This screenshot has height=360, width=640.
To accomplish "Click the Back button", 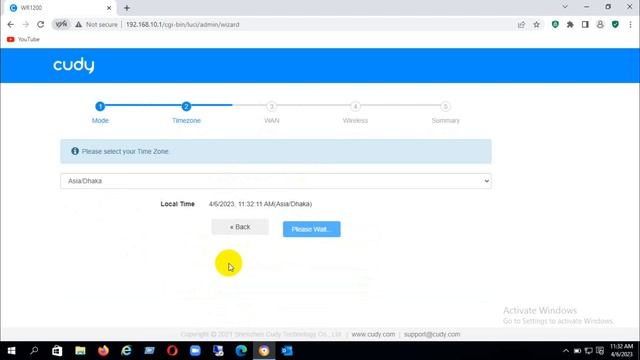I will (x=240, y=227).
